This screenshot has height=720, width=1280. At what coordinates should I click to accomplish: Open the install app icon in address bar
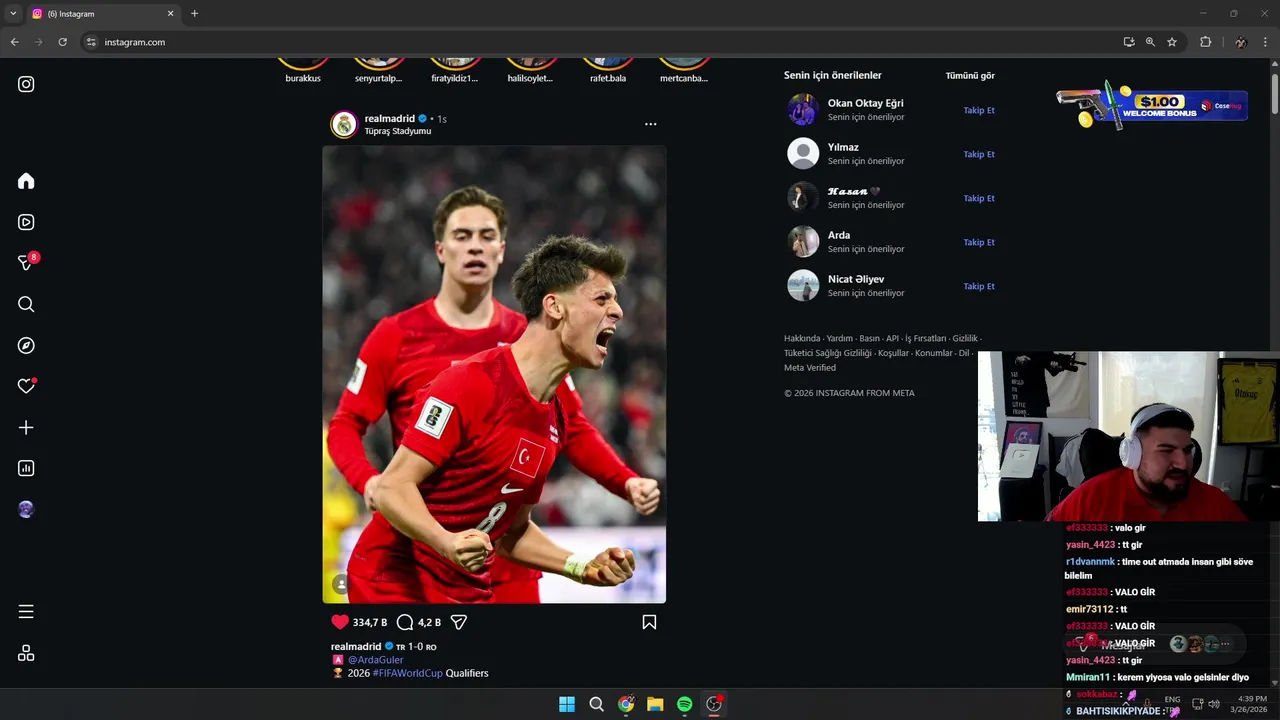(x=1129, y=42)
